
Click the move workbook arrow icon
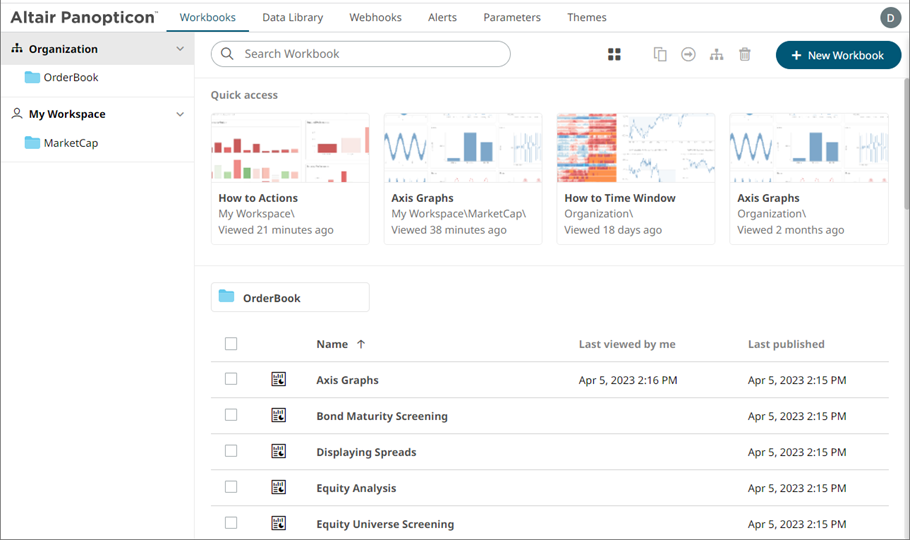pyautogui.click(x=688, y=55)
